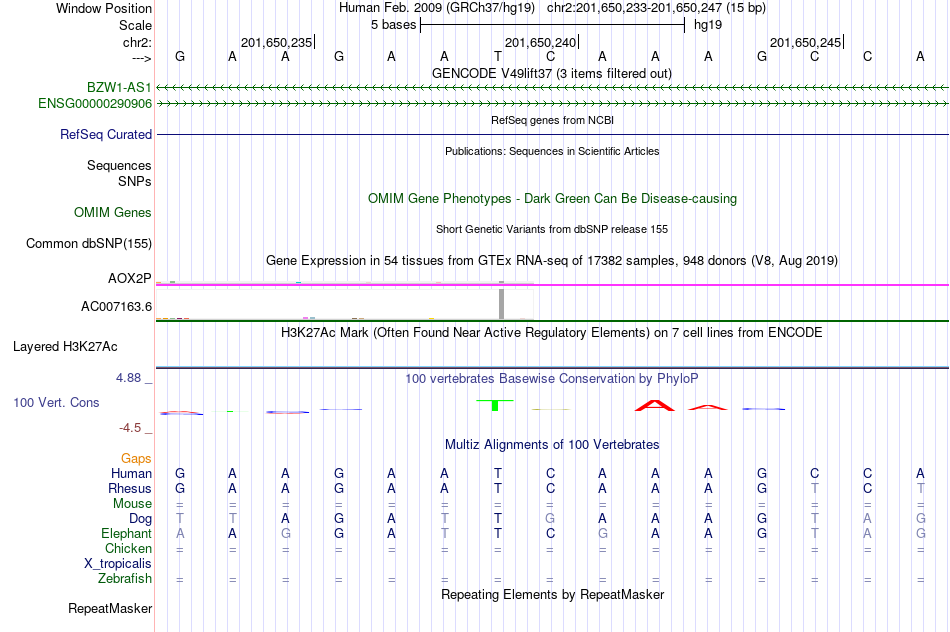Image resolution: width=950 pixels, height=632 pixels.
Task: Click the OMIM Gene Phenotypes track title
Action: [x=553, y=199]
